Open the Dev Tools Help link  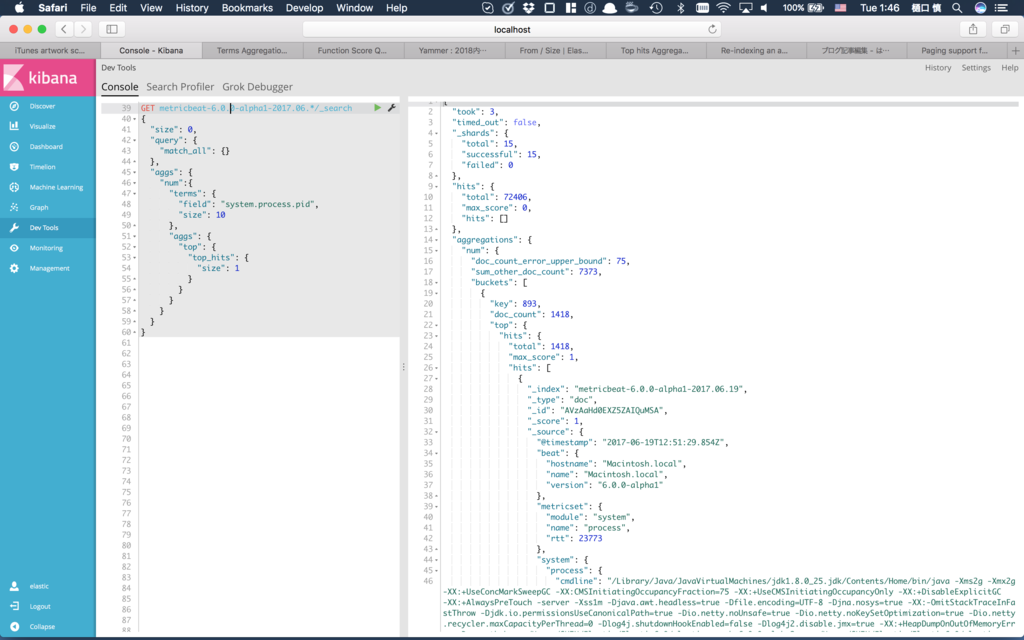click(1010, 68)
